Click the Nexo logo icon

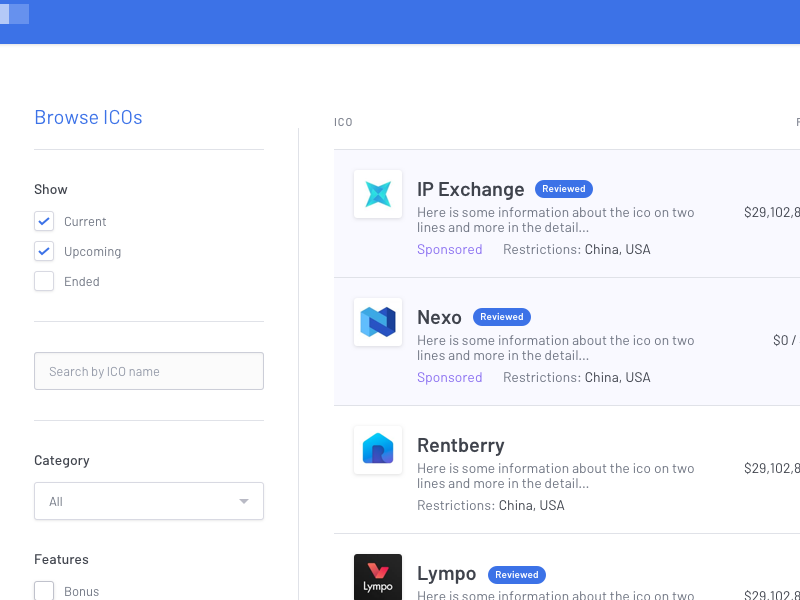pyautogui.click(x=378, y=322)
